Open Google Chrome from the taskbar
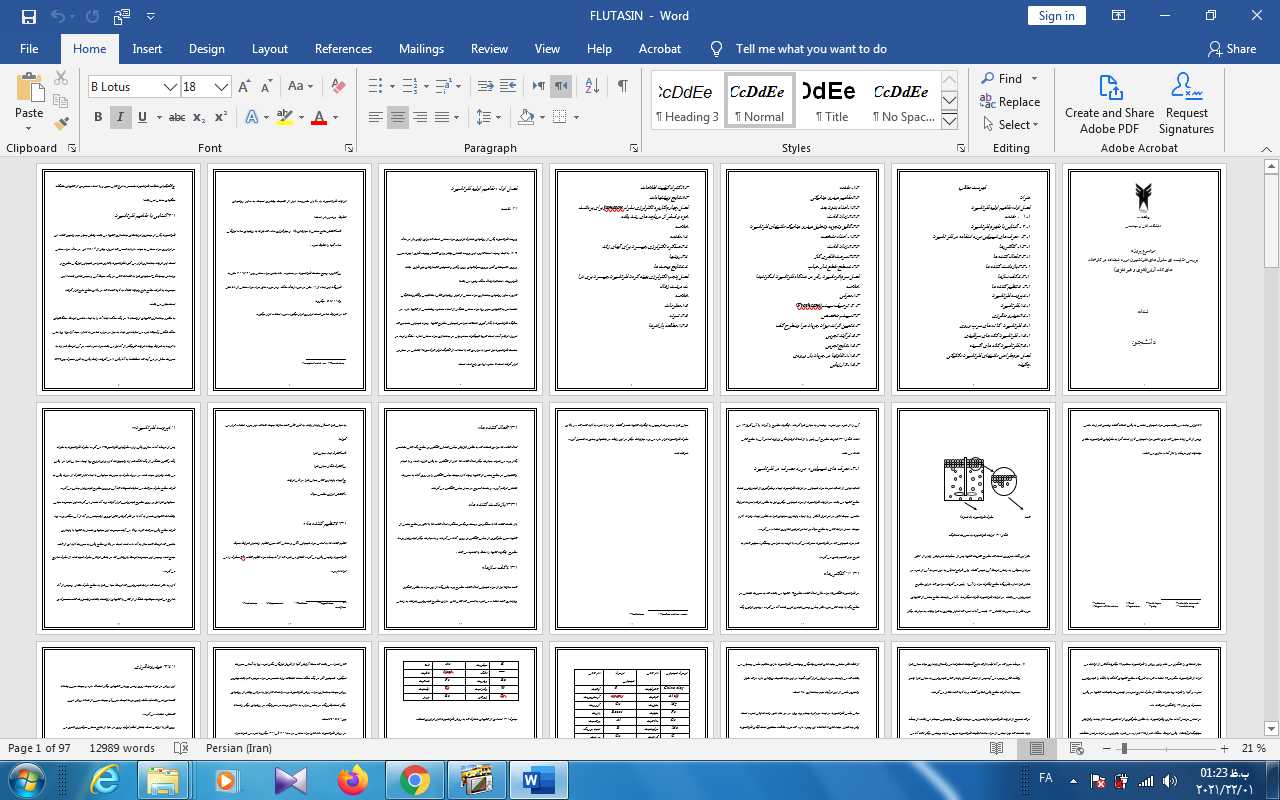The height and width of the screenshot is (800, 1280). coord(415,780)
